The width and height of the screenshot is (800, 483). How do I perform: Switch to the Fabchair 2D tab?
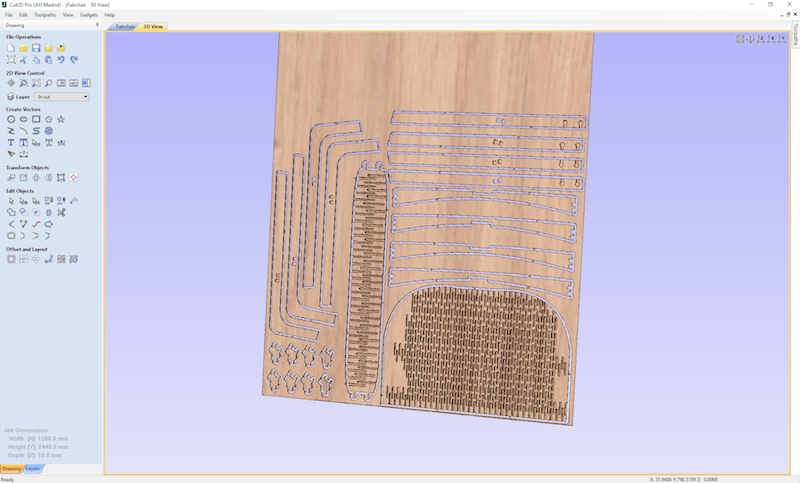123,27
